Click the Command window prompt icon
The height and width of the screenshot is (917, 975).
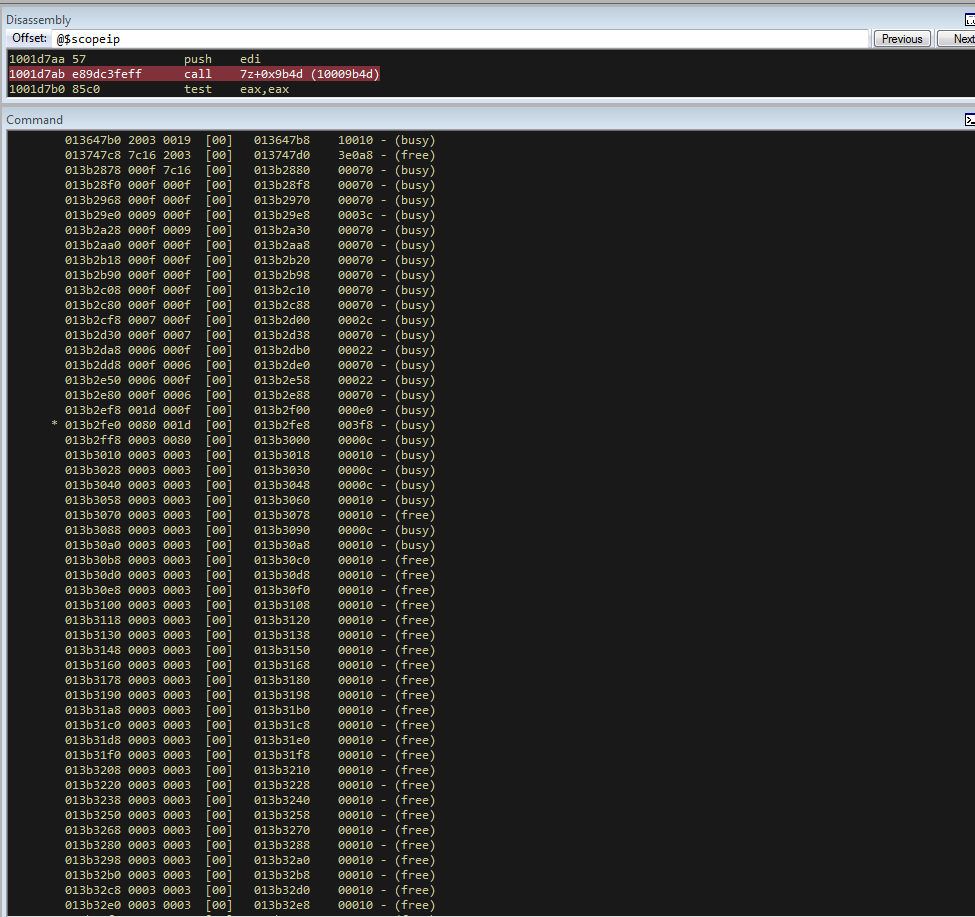pyautogui.click(x=968, y=120)
